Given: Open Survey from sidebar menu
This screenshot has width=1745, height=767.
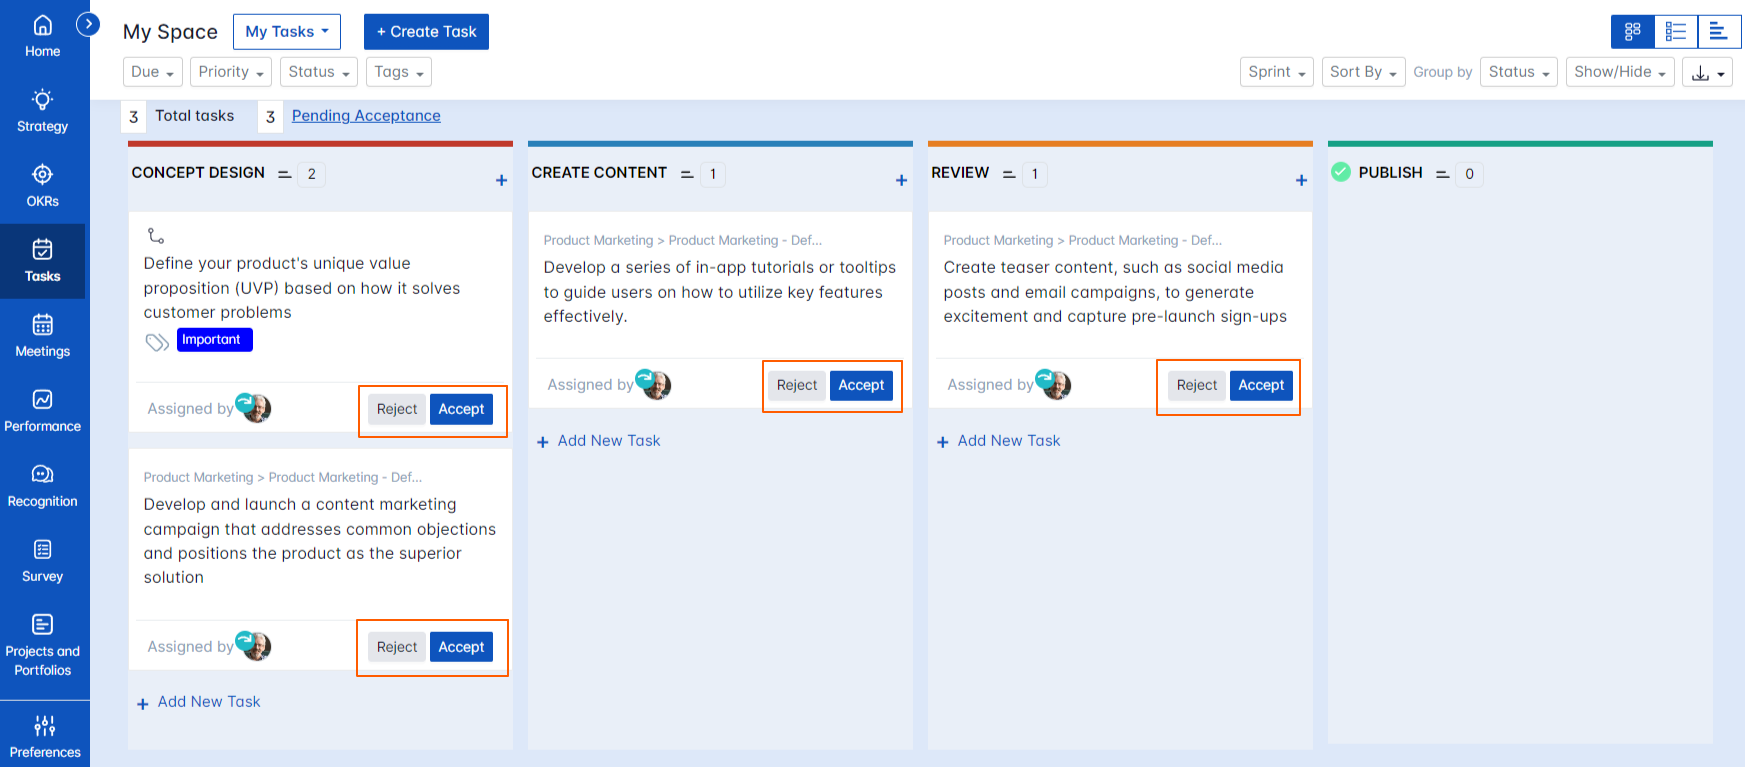Looking at the screenshot, I should 42,561.
